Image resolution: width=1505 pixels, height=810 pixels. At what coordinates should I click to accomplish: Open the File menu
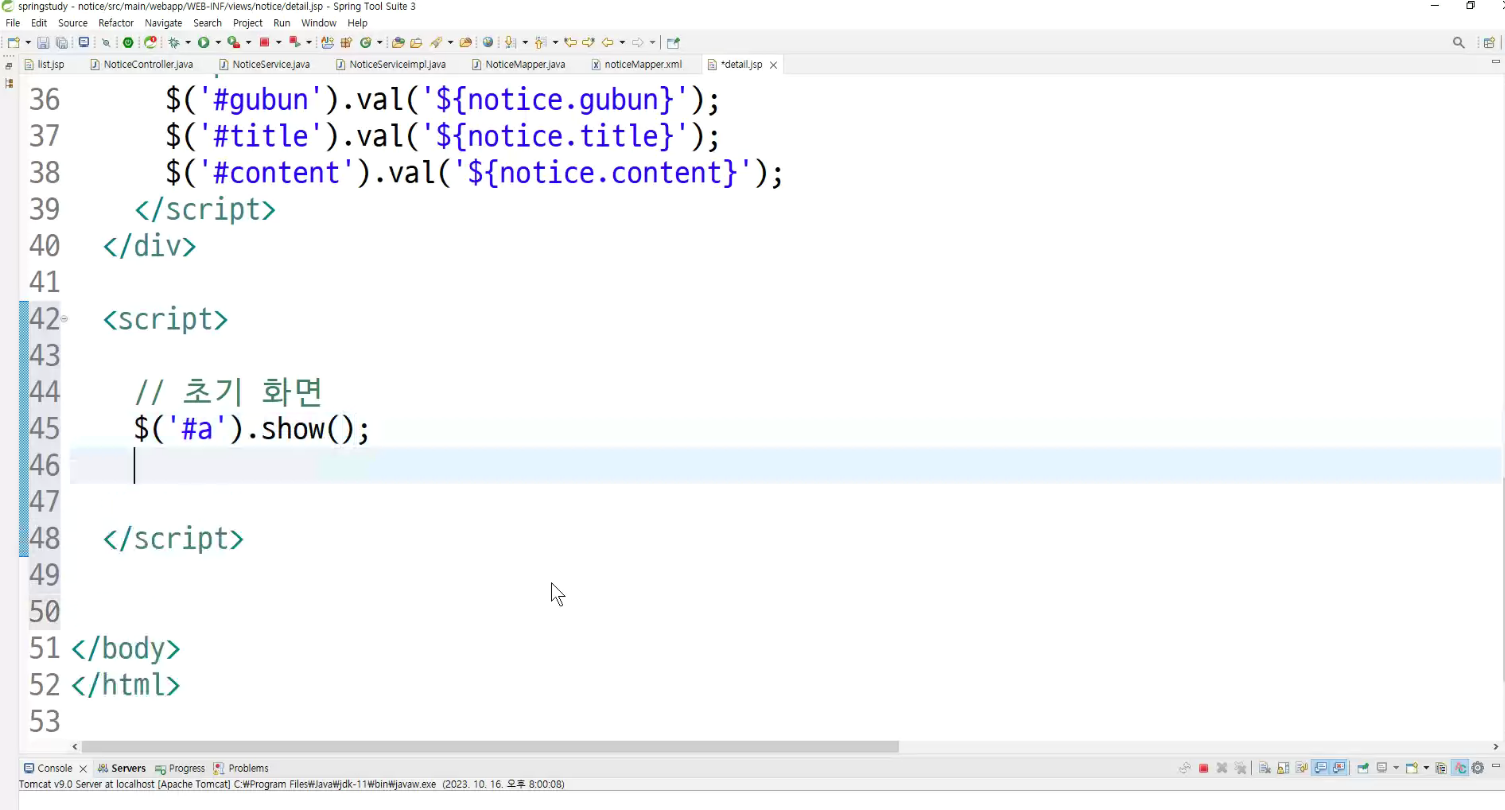pos(13,23)
